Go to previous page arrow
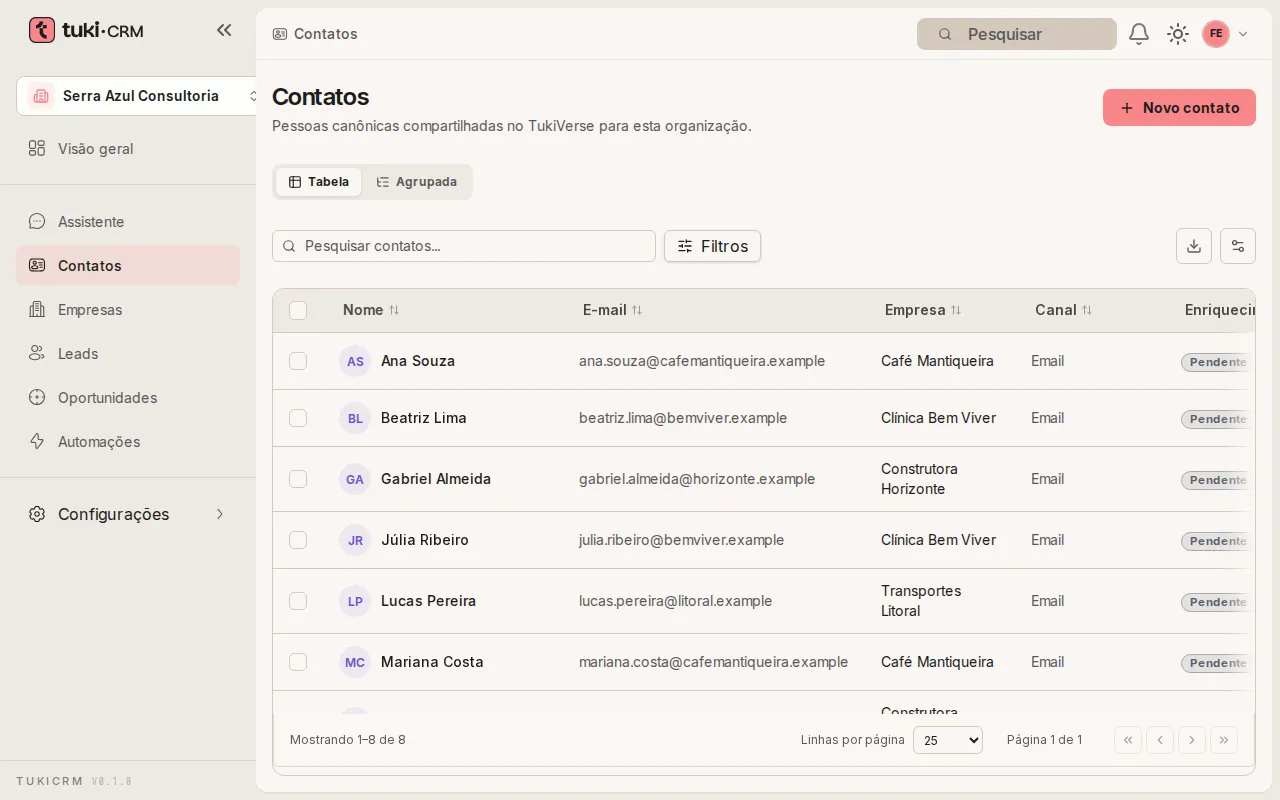1280x800 pixels. click(x=1160, y=740)
